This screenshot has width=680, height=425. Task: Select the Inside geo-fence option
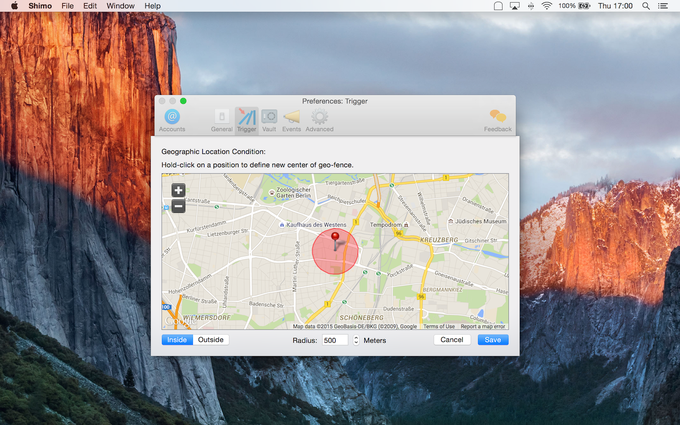click(177, 340)
